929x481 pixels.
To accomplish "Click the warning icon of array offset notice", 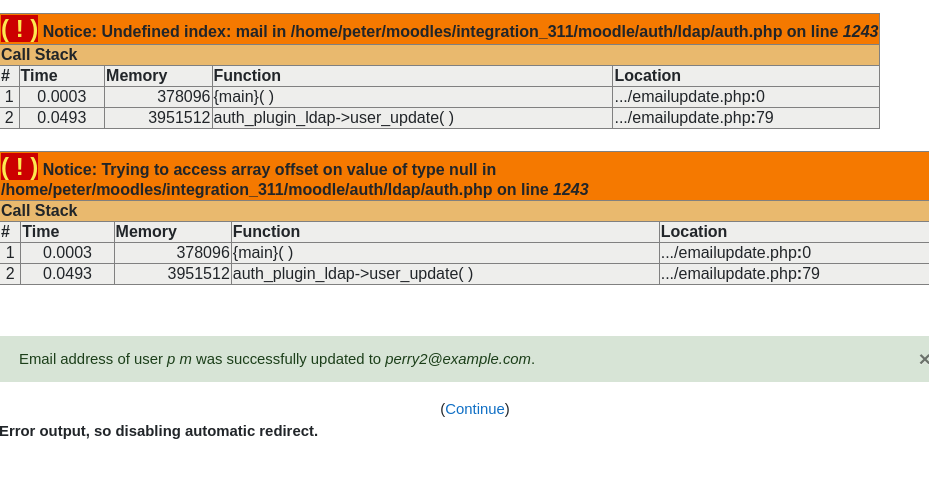I will click(19, 167).
